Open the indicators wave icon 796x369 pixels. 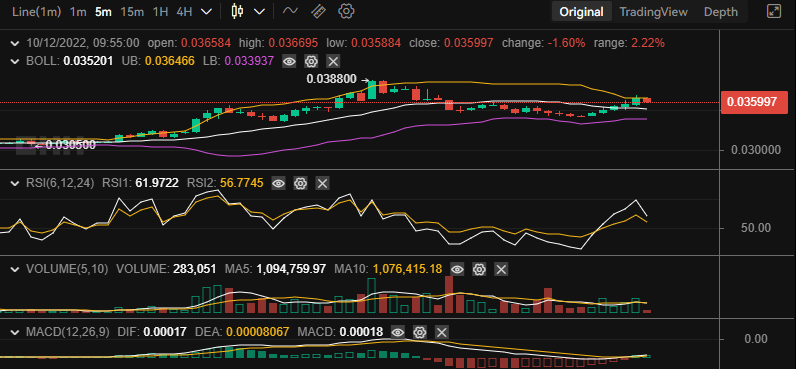pos(290,11)
